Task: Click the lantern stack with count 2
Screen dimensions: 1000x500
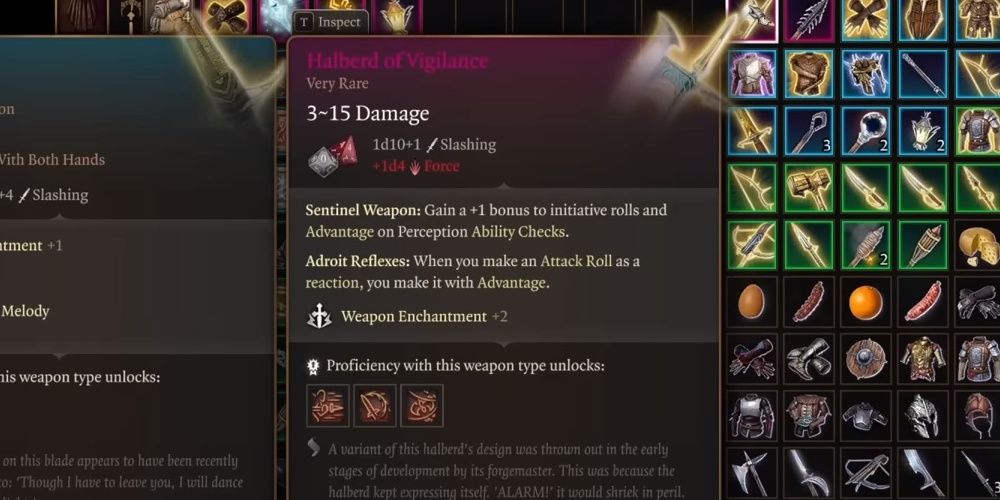Action: coord(923,130)
